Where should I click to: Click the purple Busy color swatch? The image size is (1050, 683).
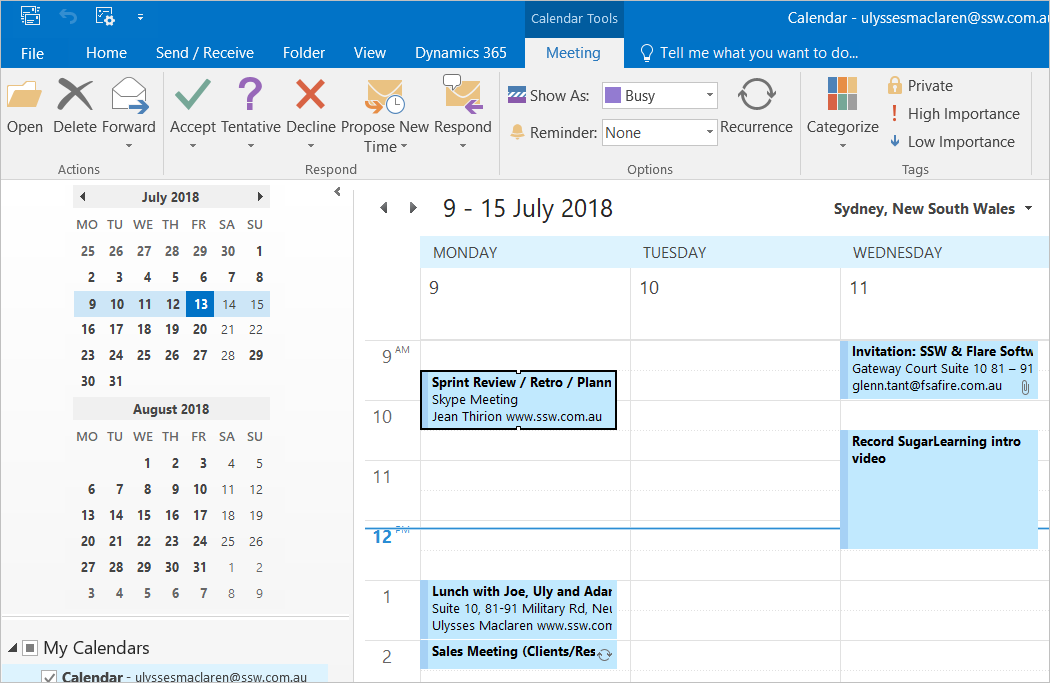click(x=613, y=96)
